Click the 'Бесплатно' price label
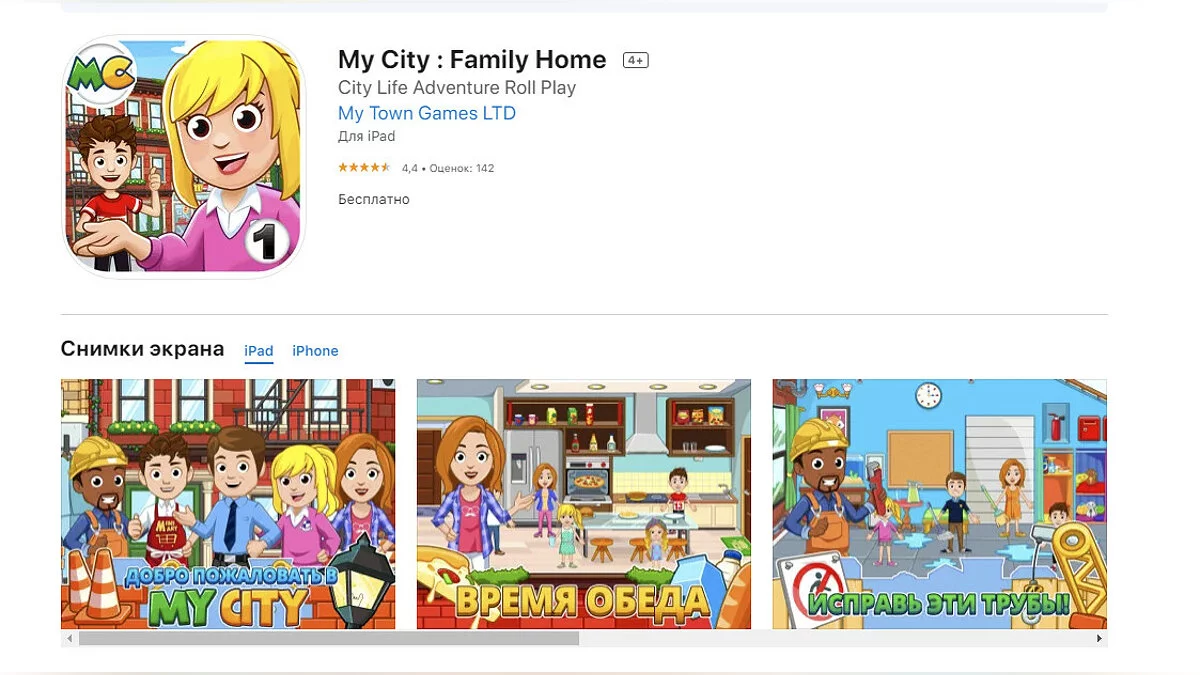The width and height of the screenshot is (1200, 675). (374, 199)
